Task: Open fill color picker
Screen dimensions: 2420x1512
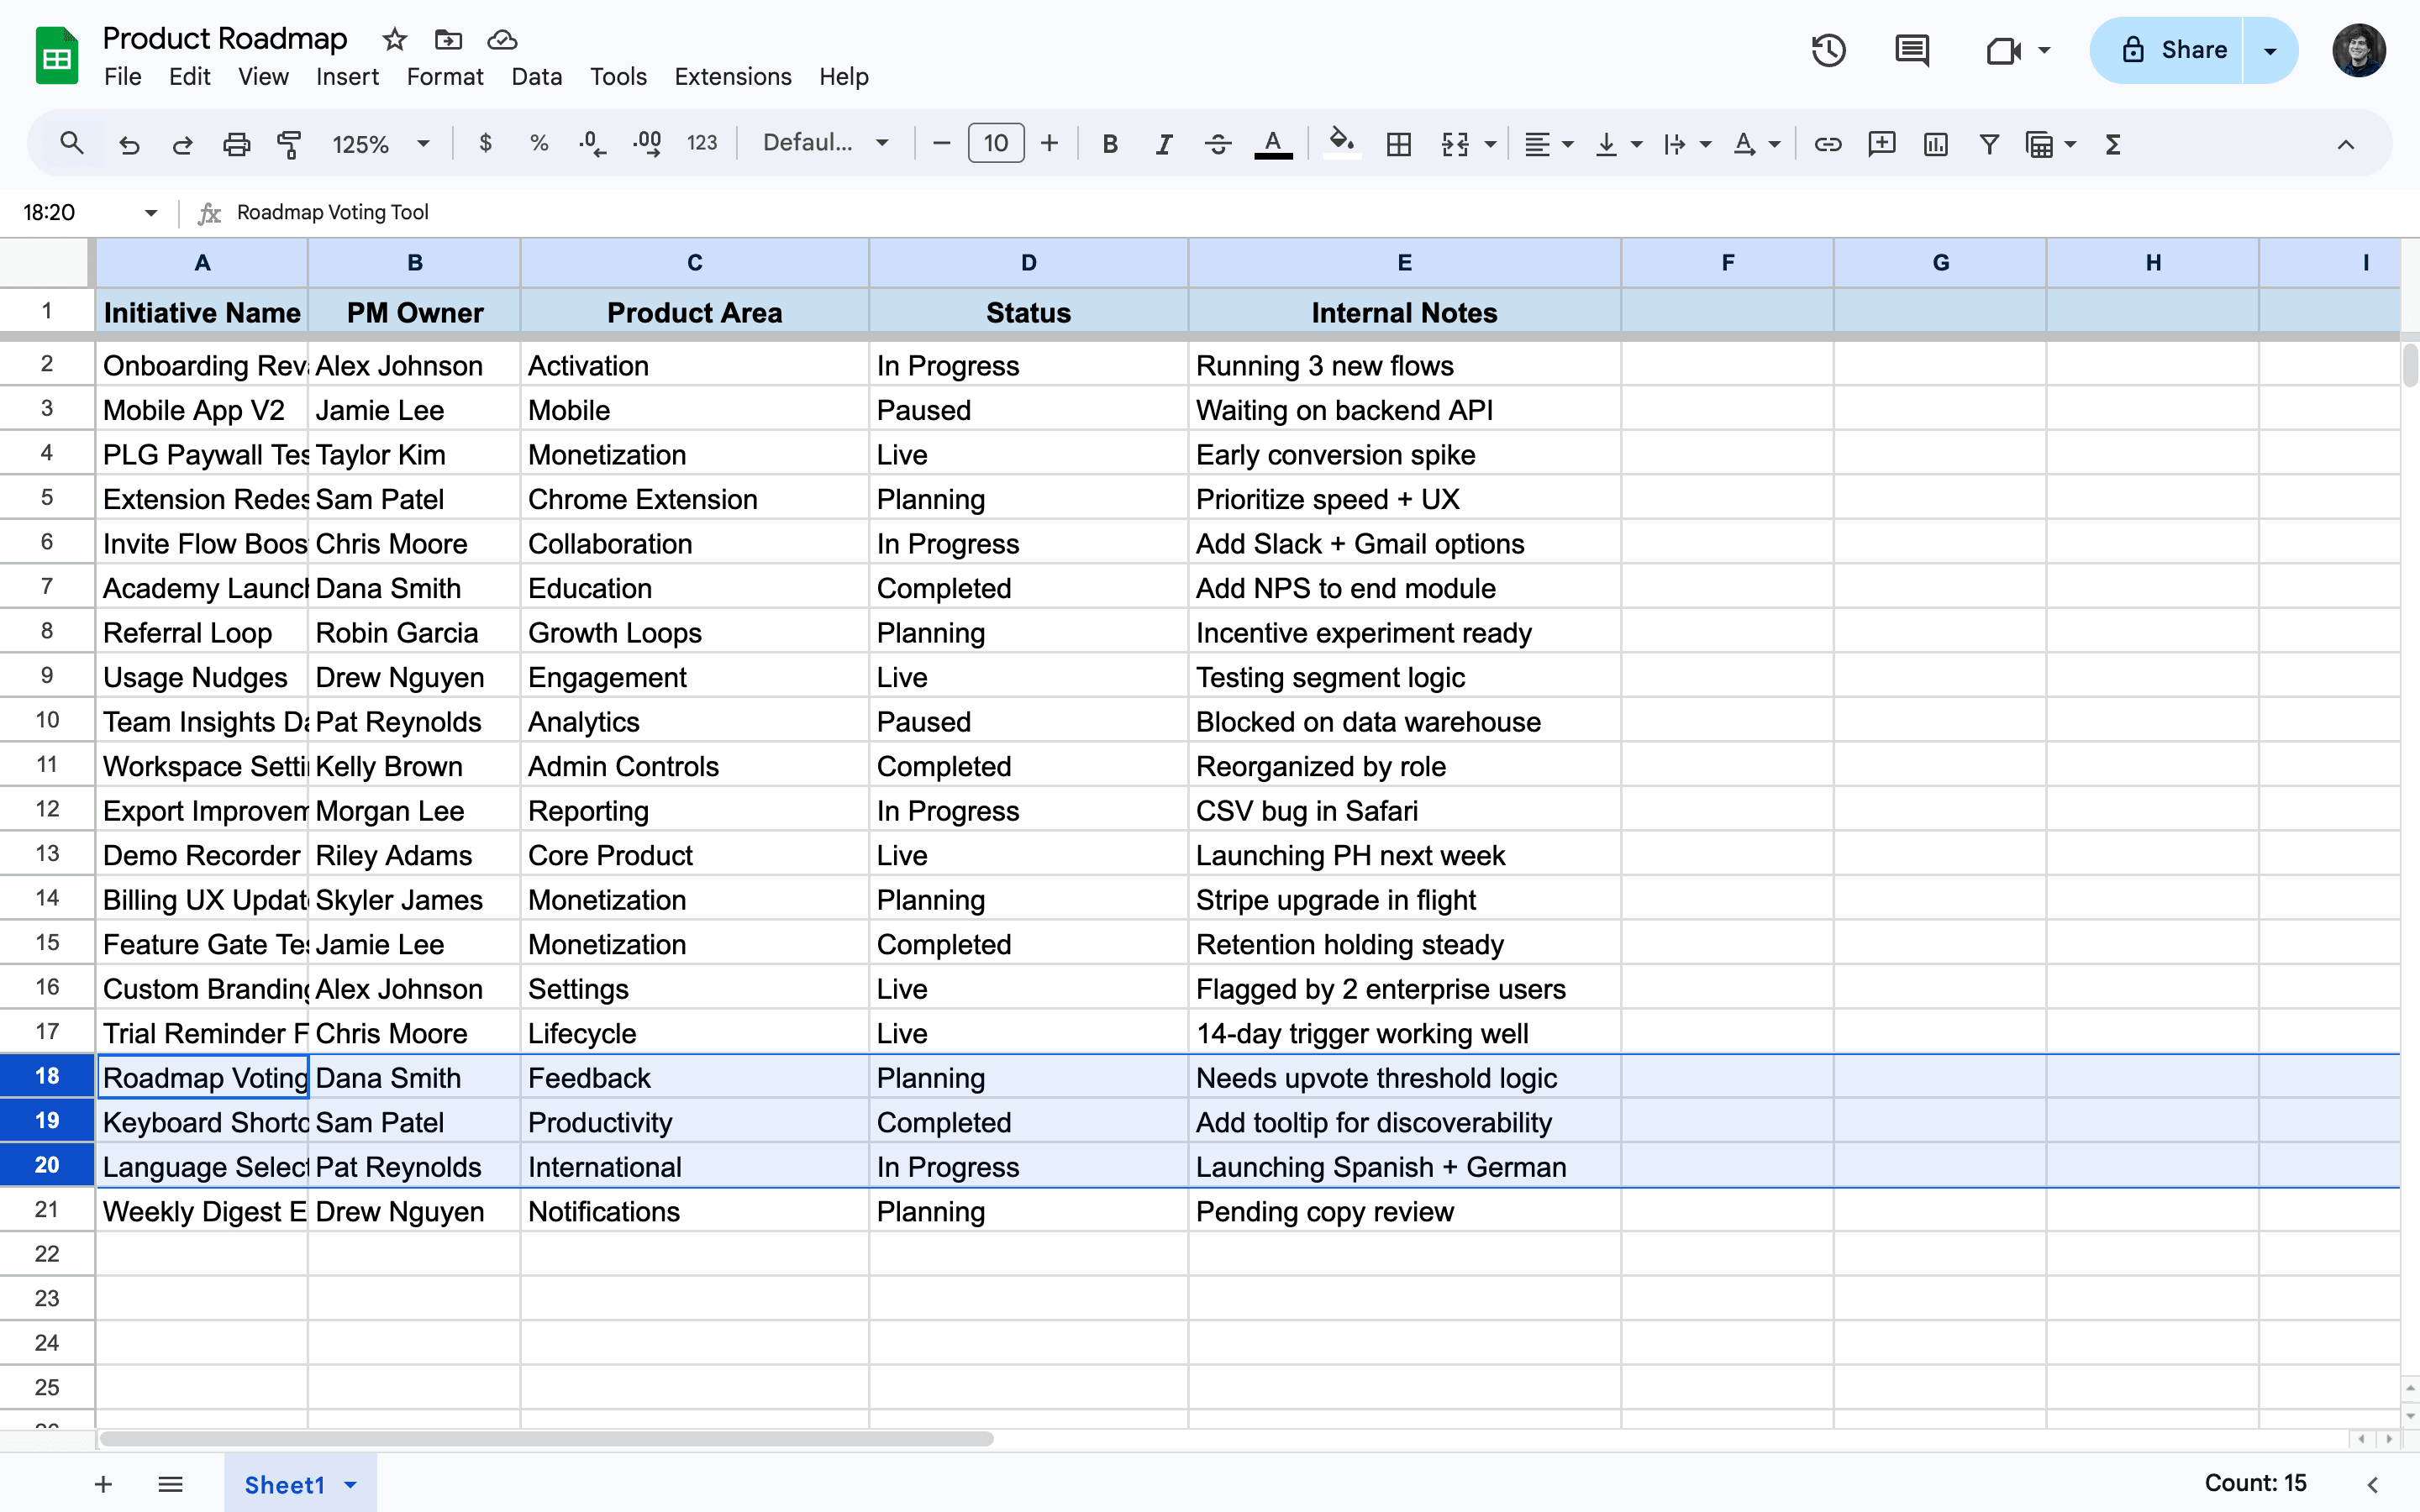Action: 1341,144
